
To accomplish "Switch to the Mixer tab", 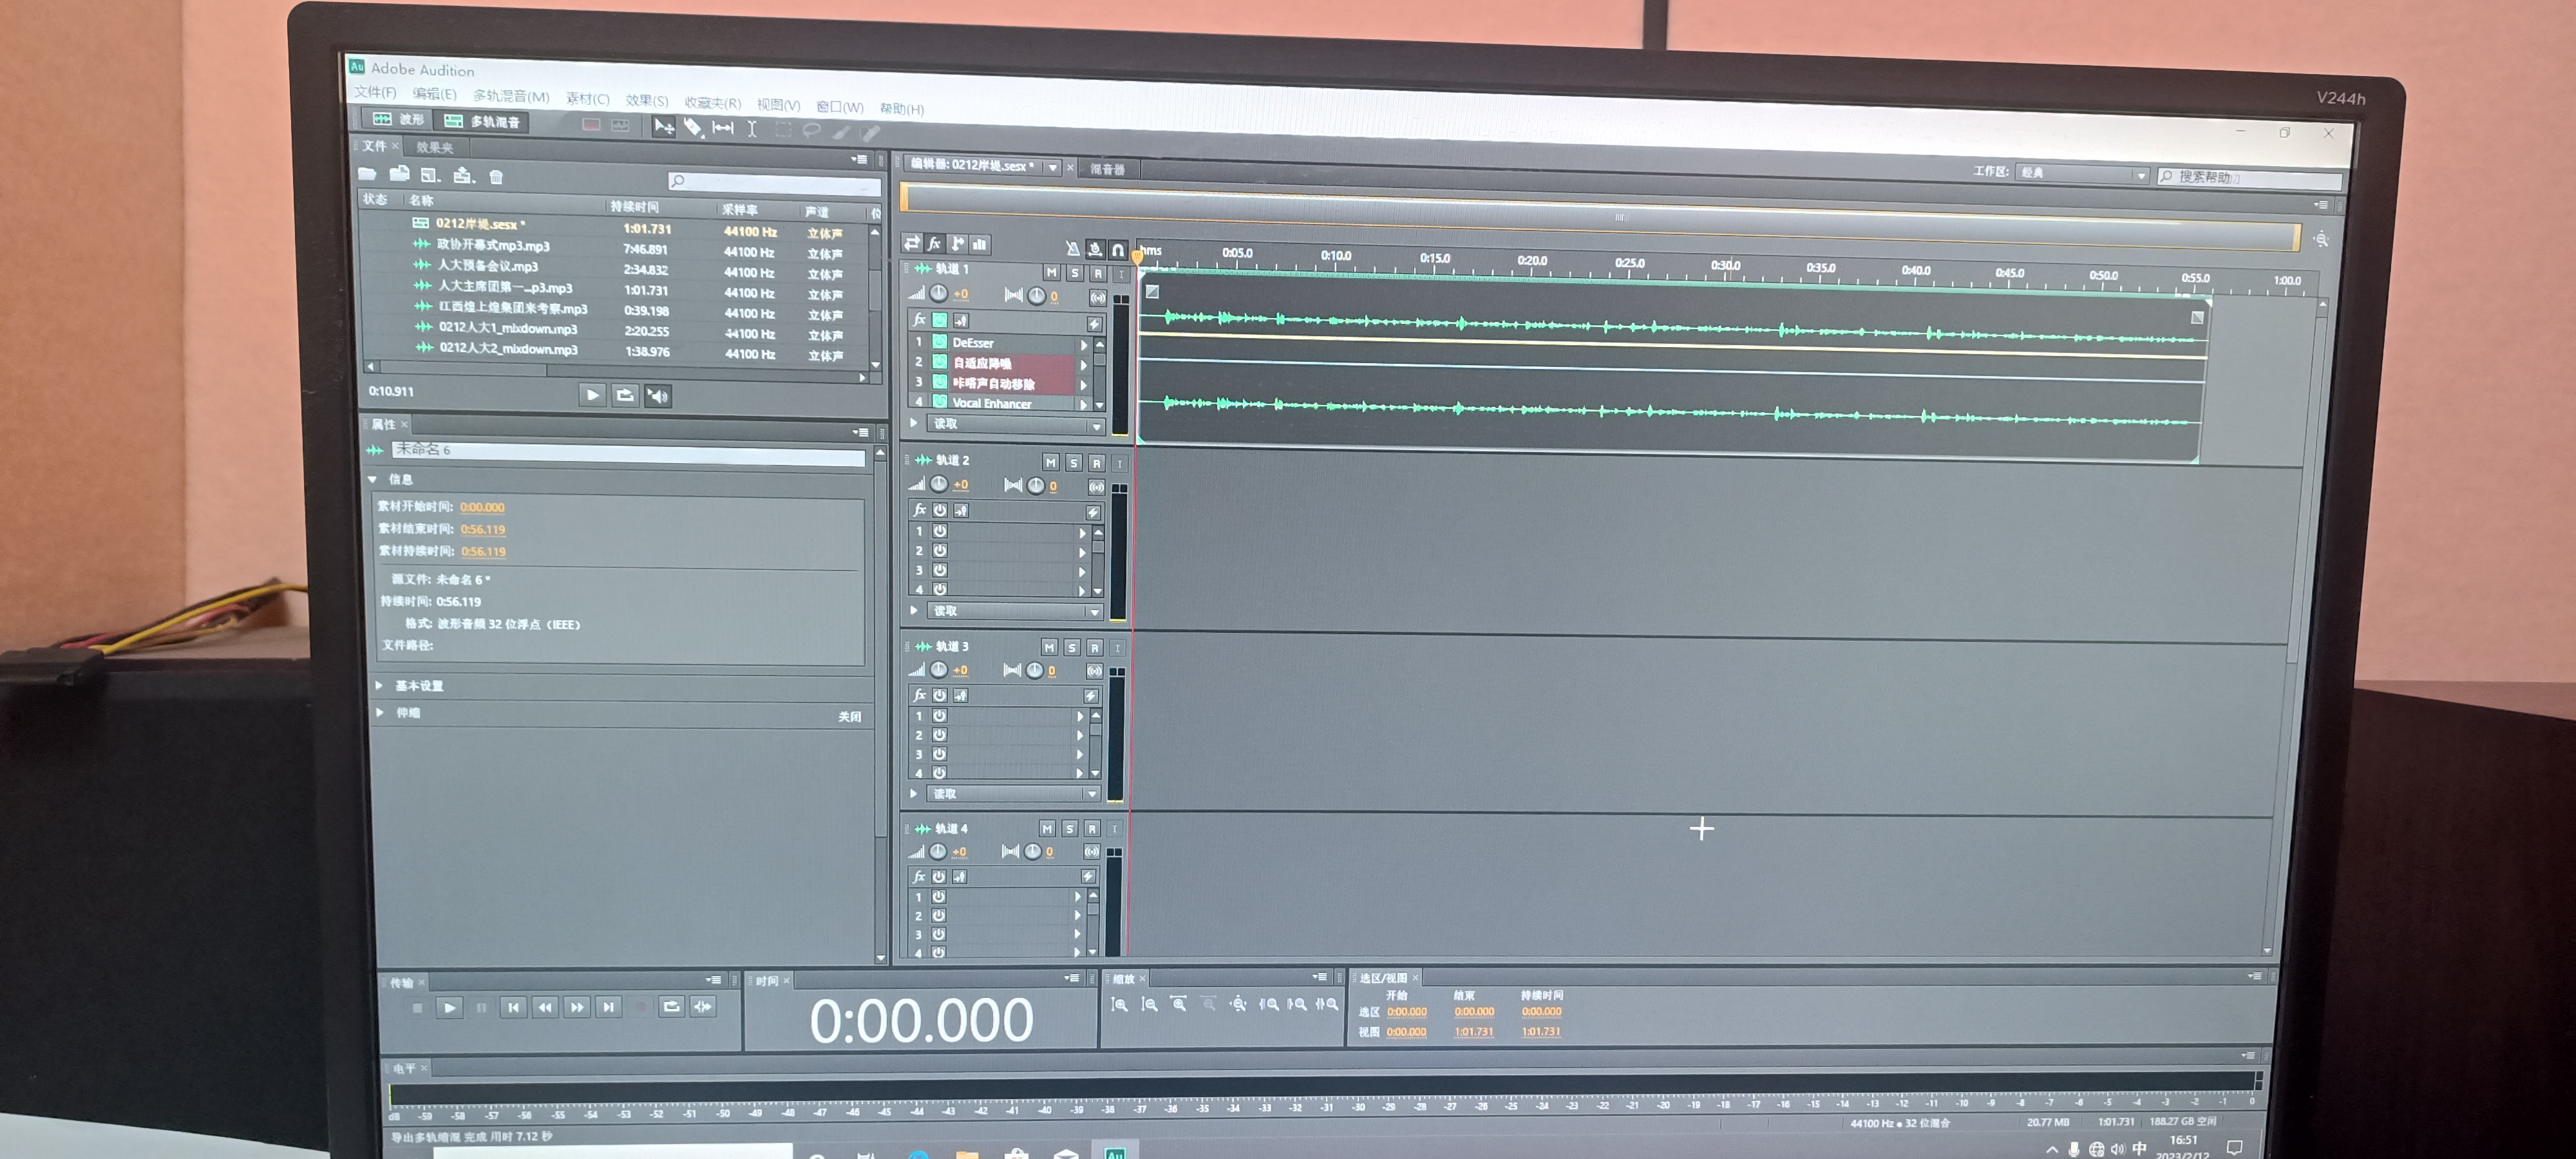I will (x=1107, y=169).
